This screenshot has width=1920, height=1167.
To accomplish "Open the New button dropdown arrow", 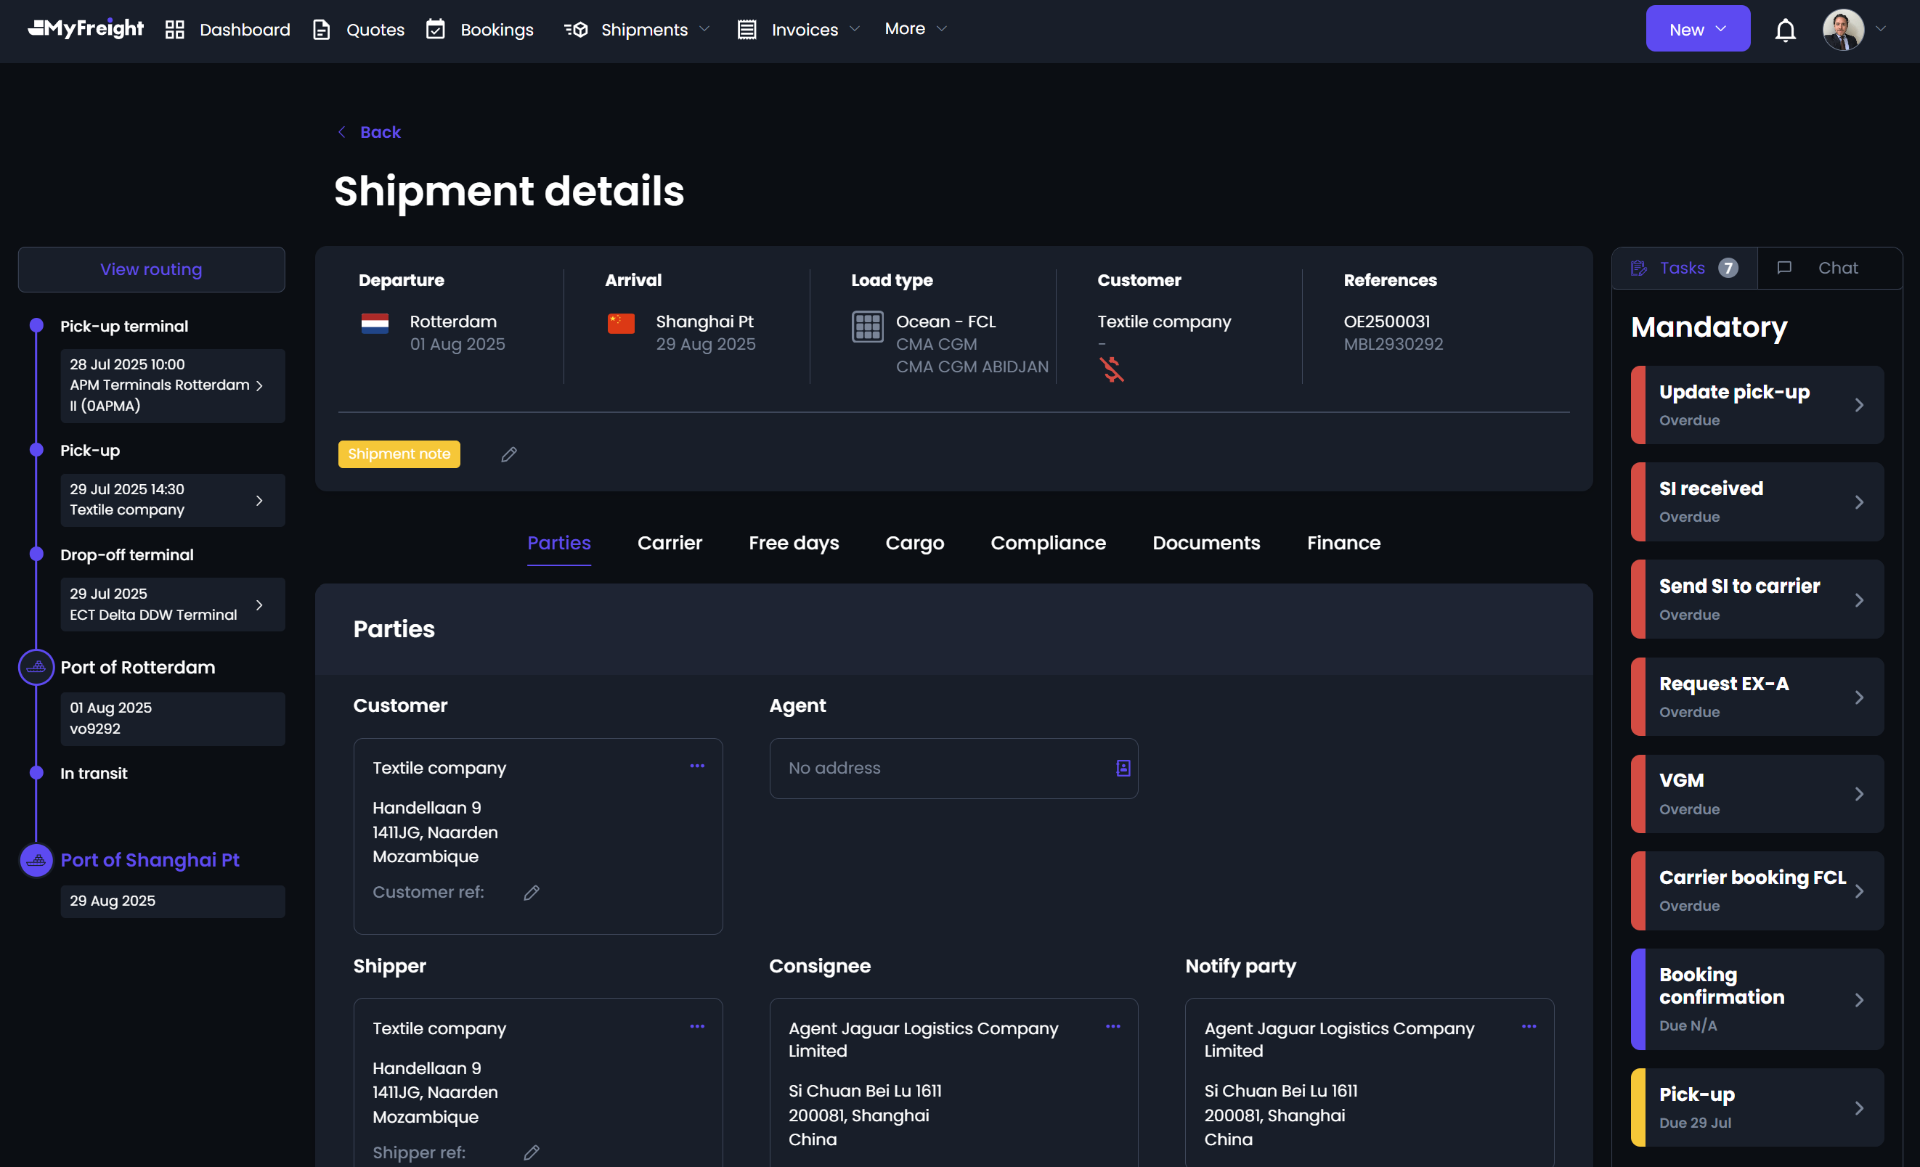I will click(1722, 29).
